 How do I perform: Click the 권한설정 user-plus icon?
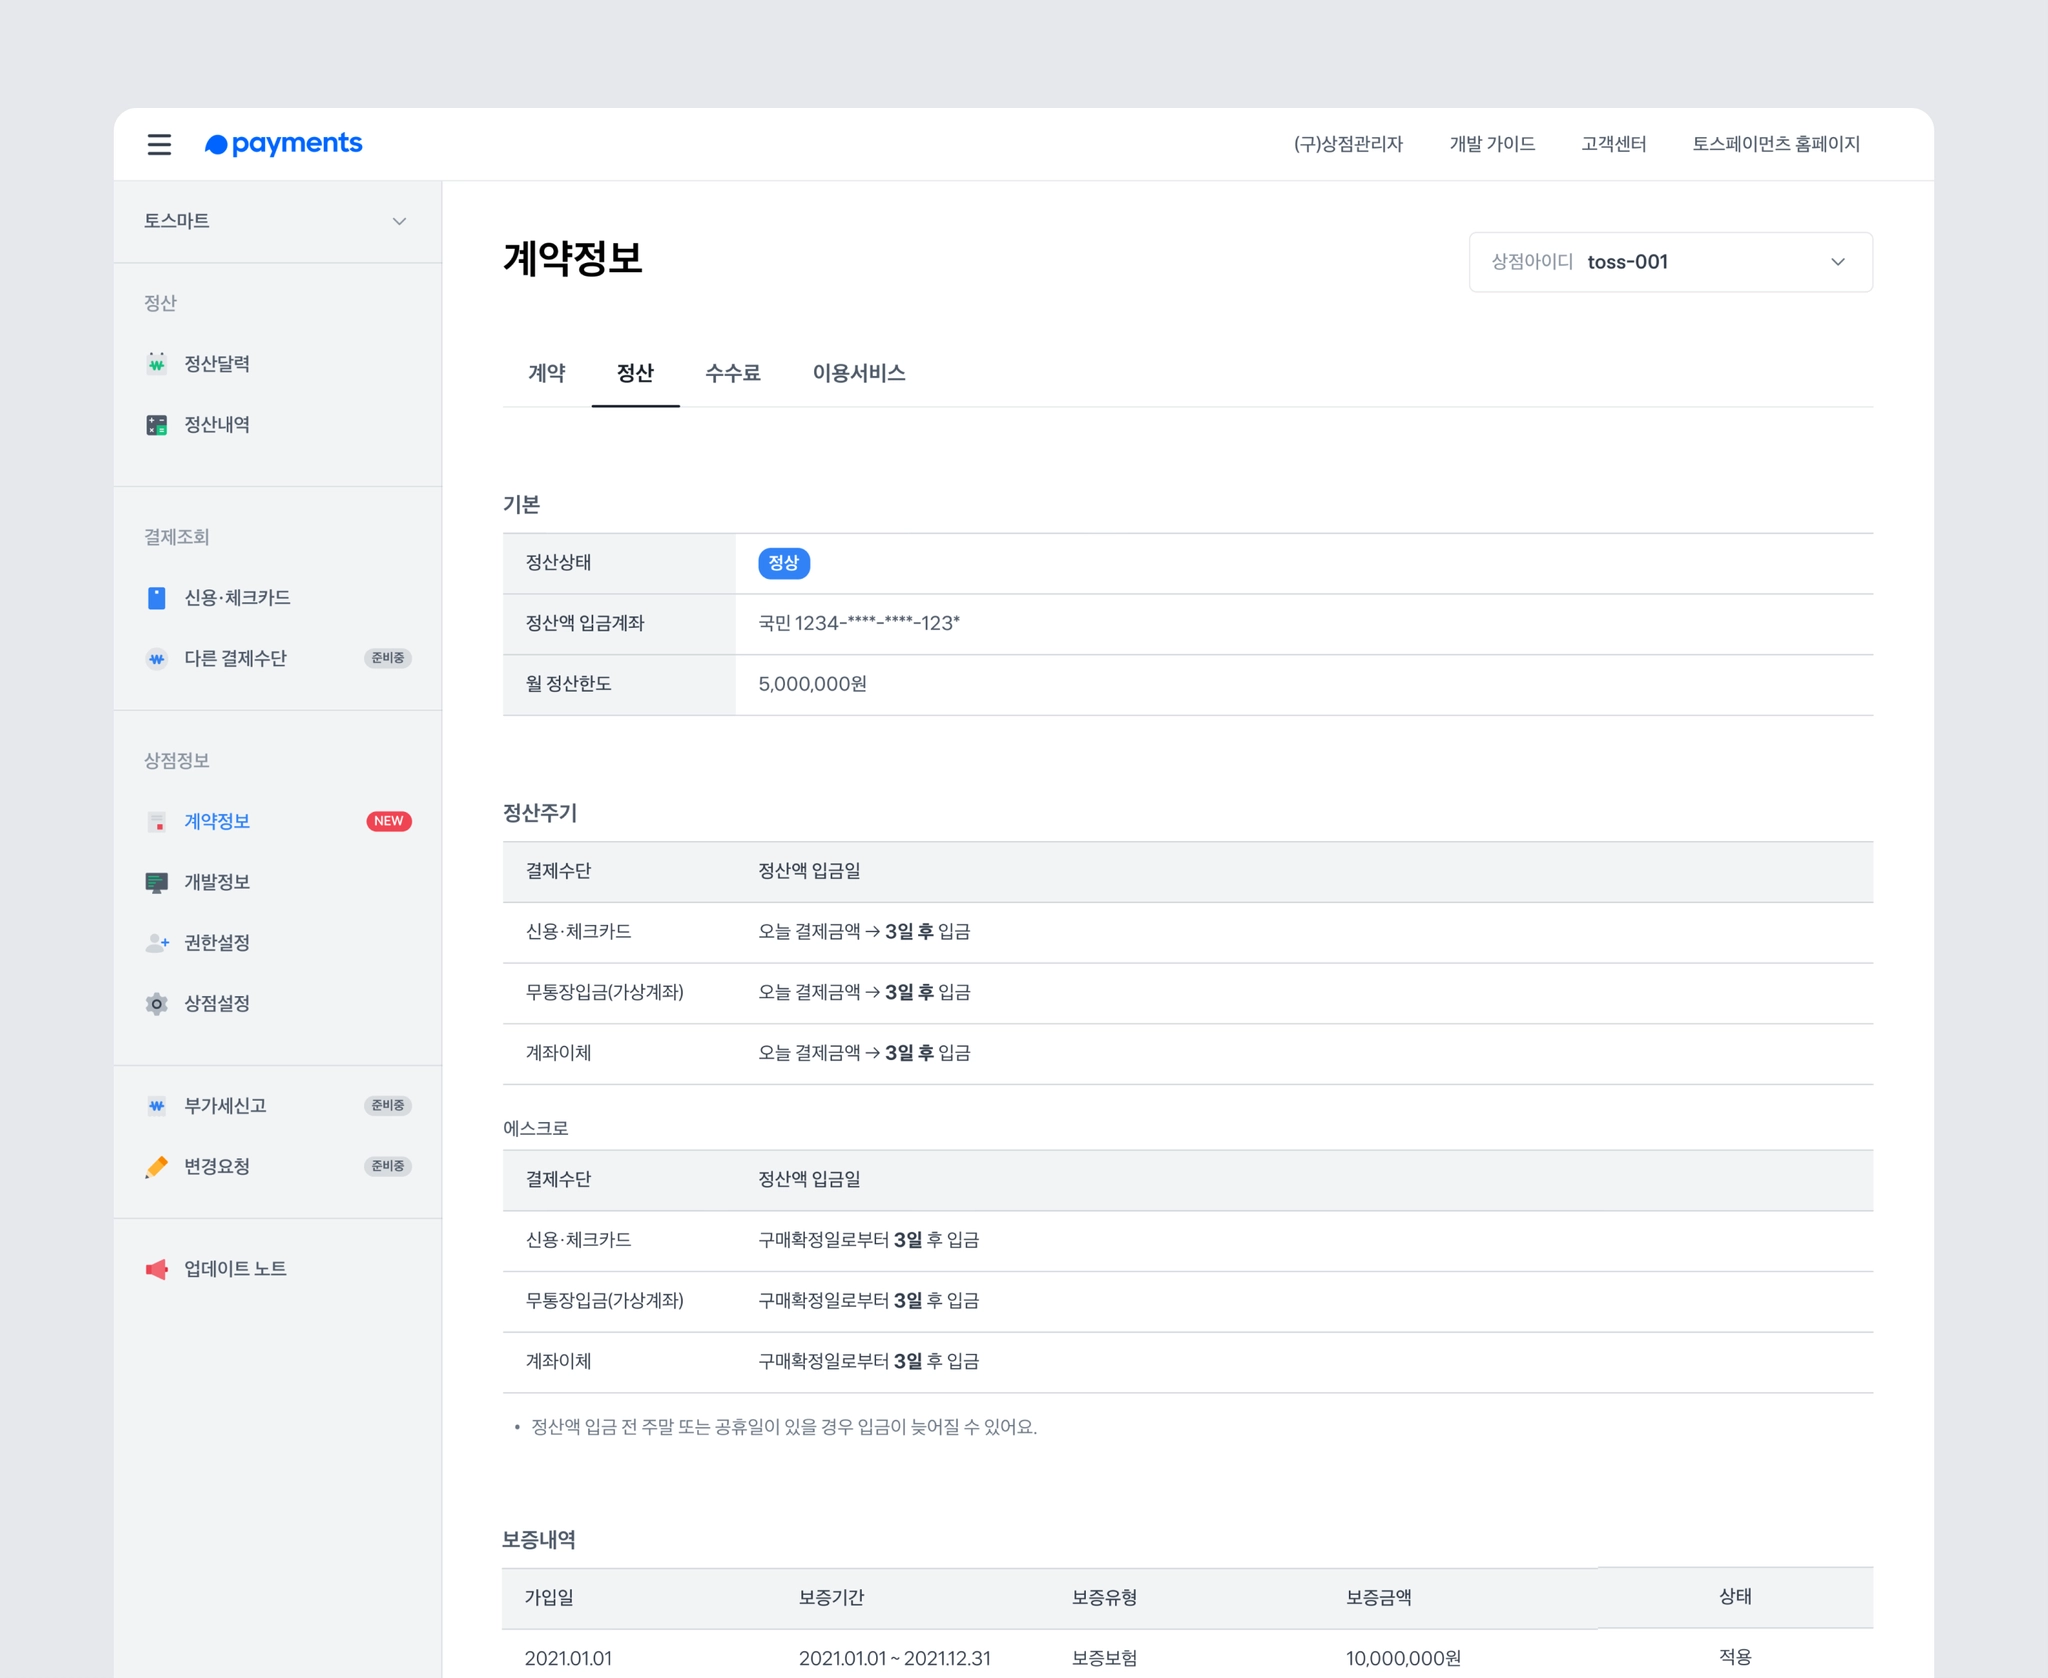coord(157,943)
